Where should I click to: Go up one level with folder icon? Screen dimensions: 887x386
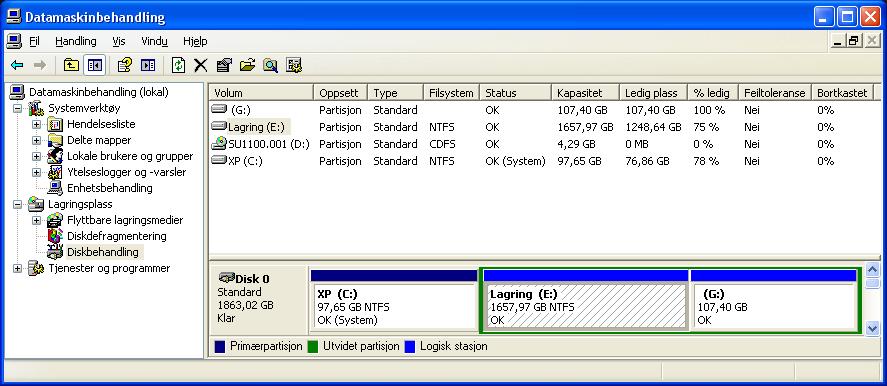tap(71, 66)
